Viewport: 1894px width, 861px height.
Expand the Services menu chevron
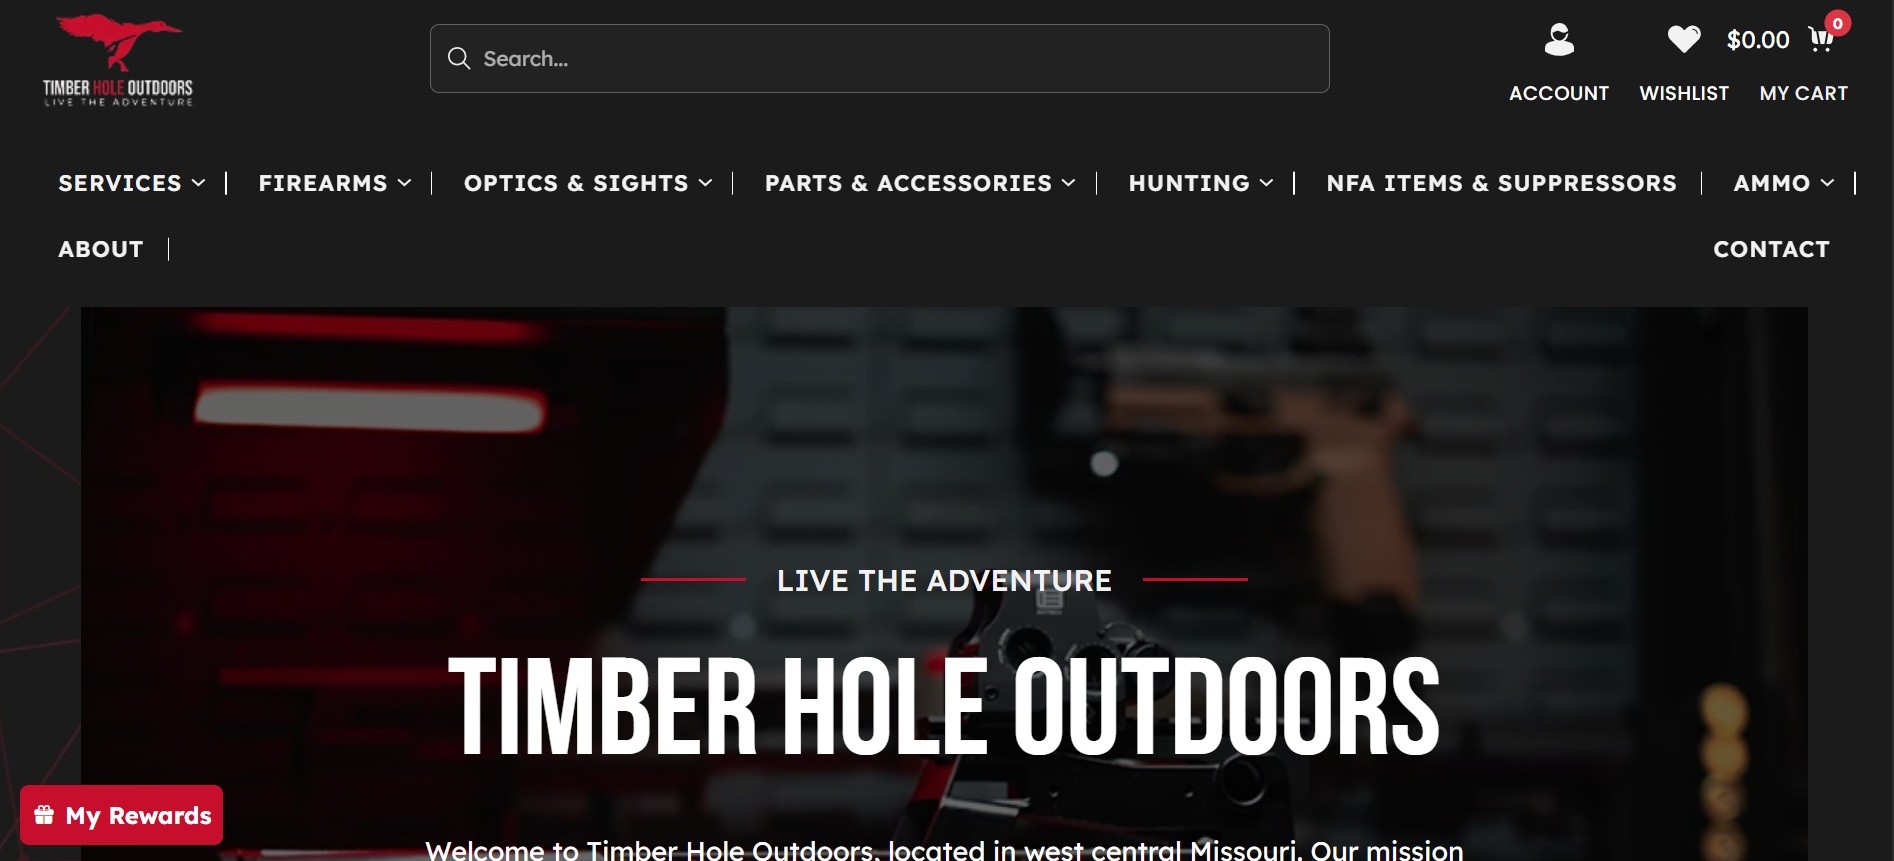[x=198, y=183]
